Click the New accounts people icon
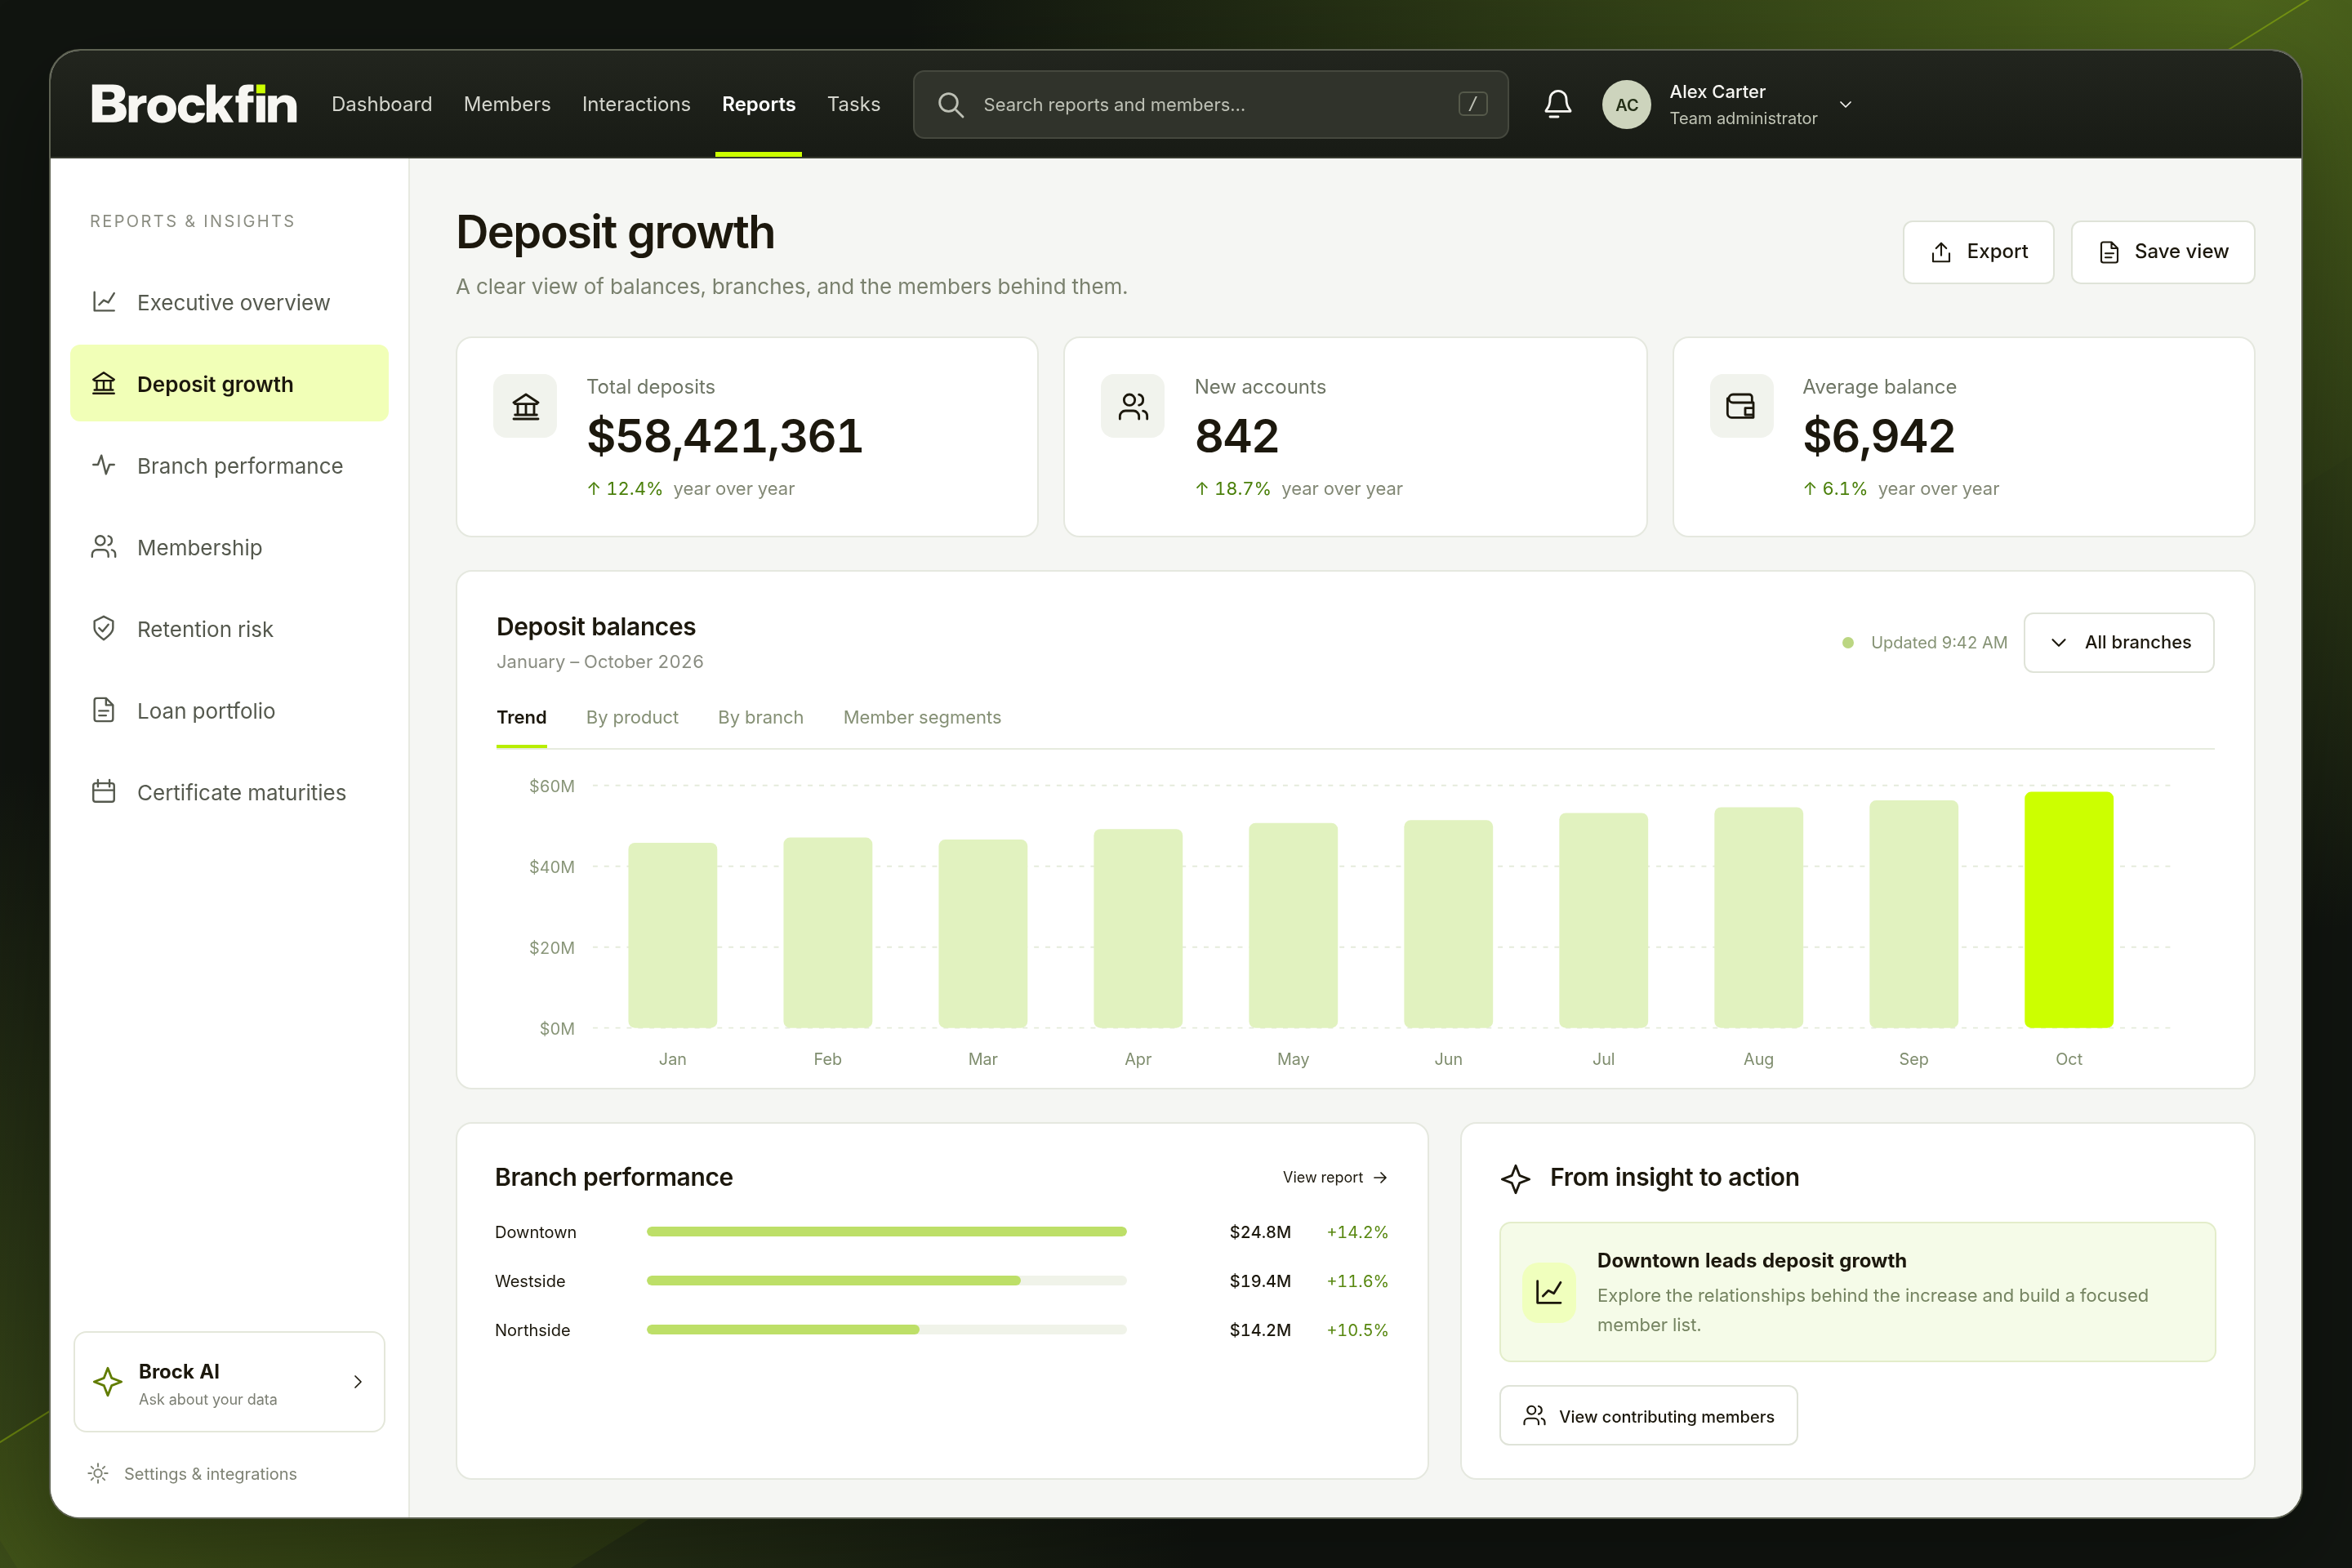The height and width of the screenshot is (1568, 2352). point(1132,406)
